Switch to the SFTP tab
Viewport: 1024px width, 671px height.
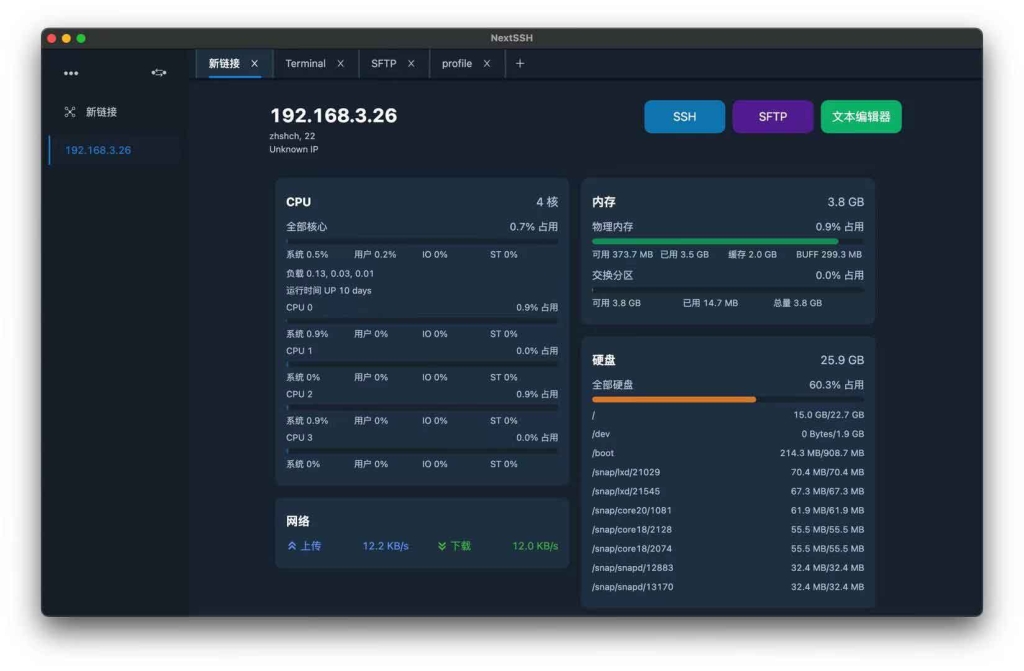pos(383,63)
